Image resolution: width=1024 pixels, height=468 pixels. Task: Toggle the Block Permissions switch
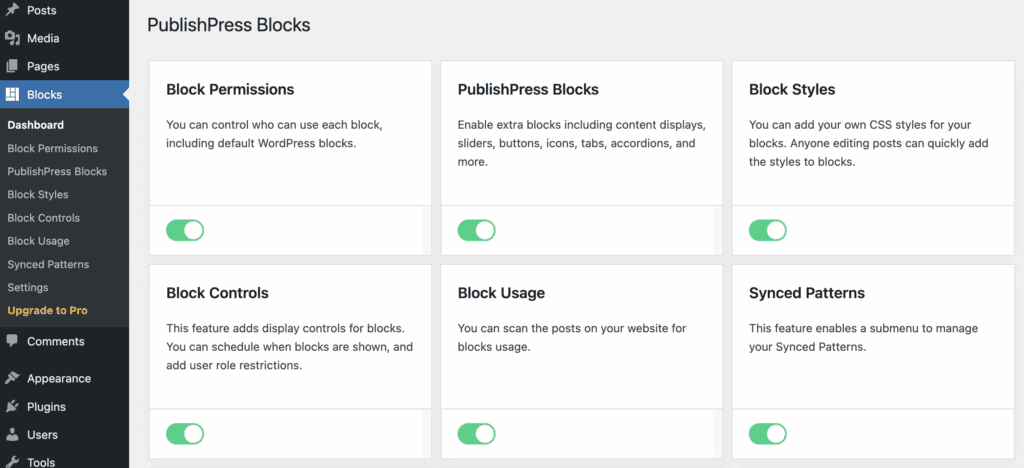pyautogui.click(x=185, y=230)
